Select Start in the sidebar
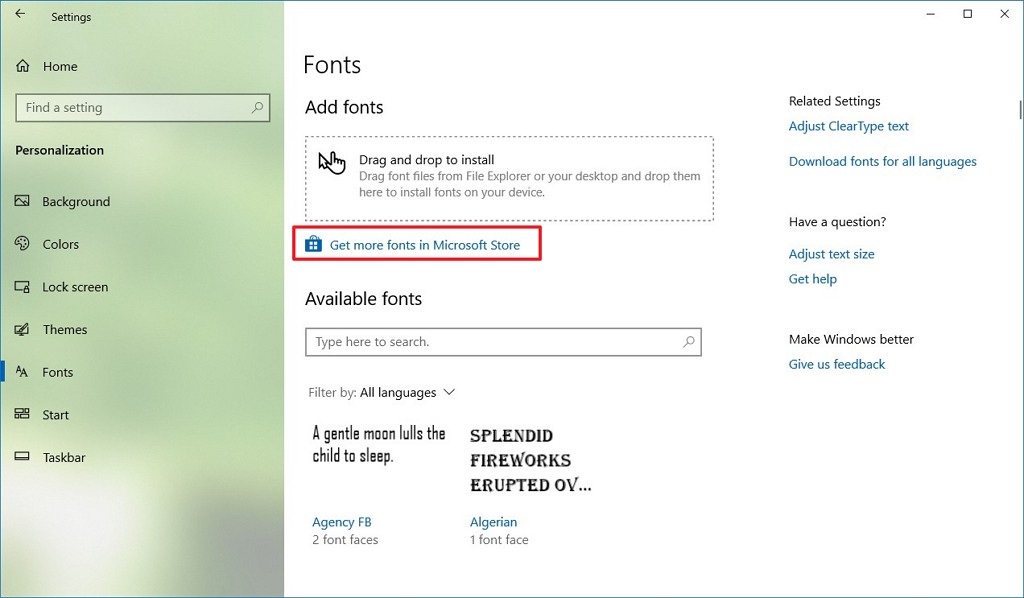The width and height of the screenshot is (1024, 598). (x=56, y=415)
